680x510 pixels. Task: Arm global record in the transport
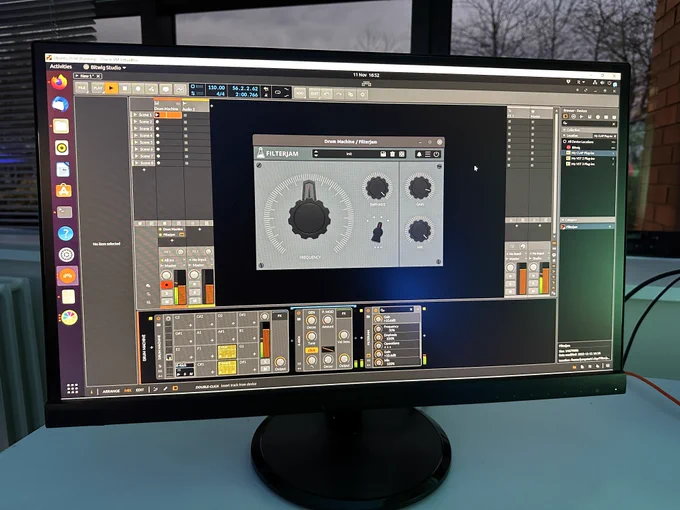click(x=138, y=89)
